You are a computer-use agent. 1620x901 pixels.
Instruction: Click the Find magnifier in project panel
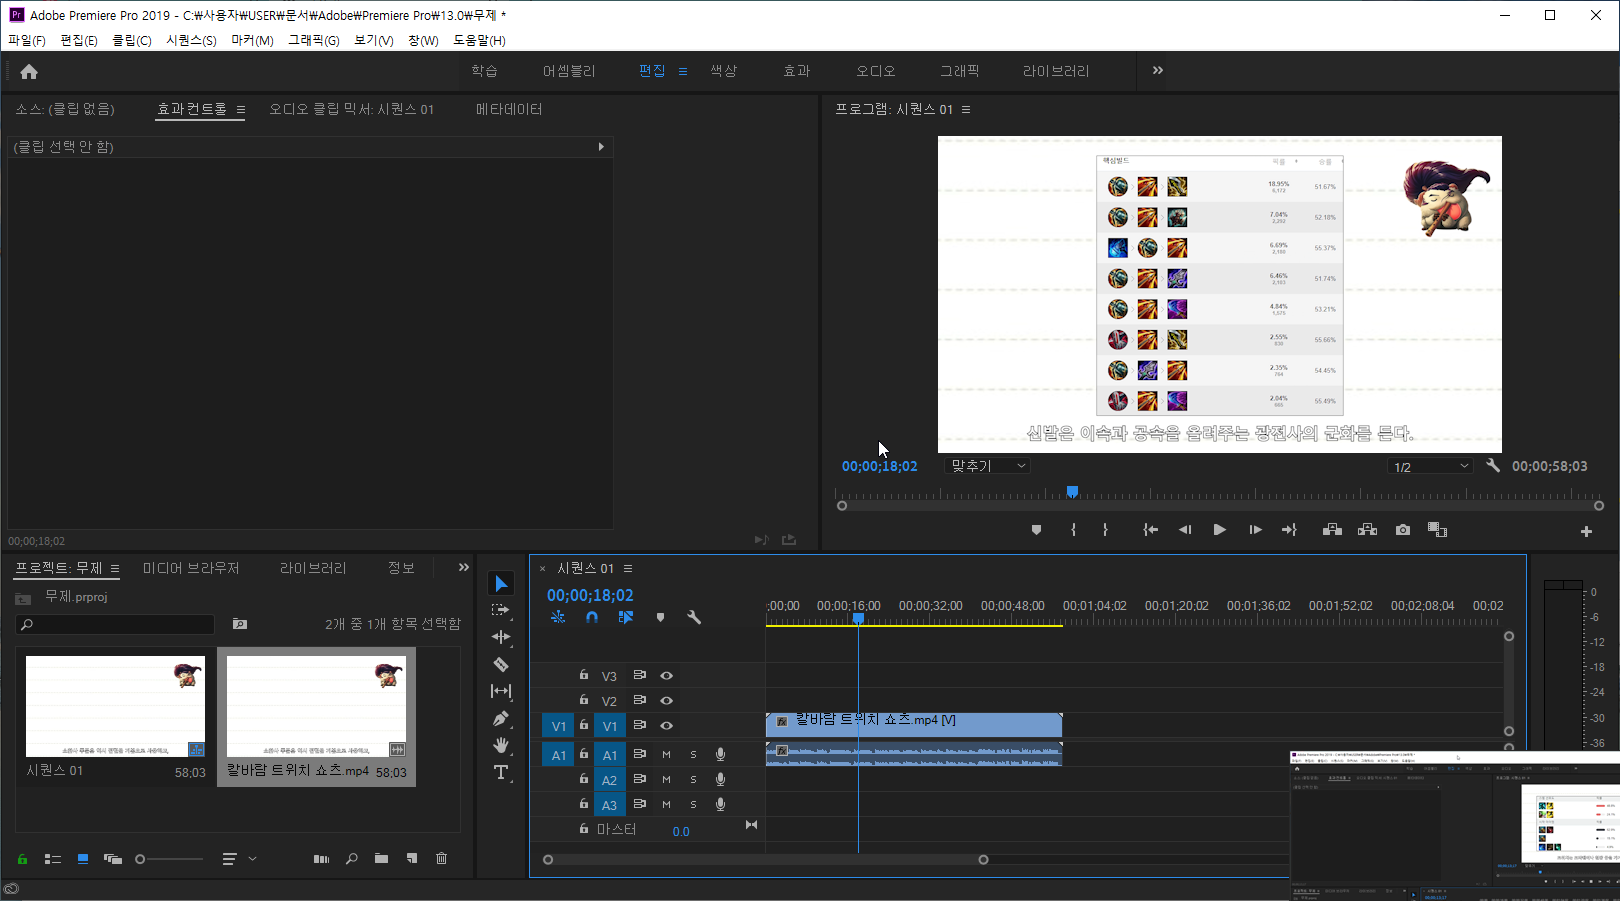tap(351, 858)
